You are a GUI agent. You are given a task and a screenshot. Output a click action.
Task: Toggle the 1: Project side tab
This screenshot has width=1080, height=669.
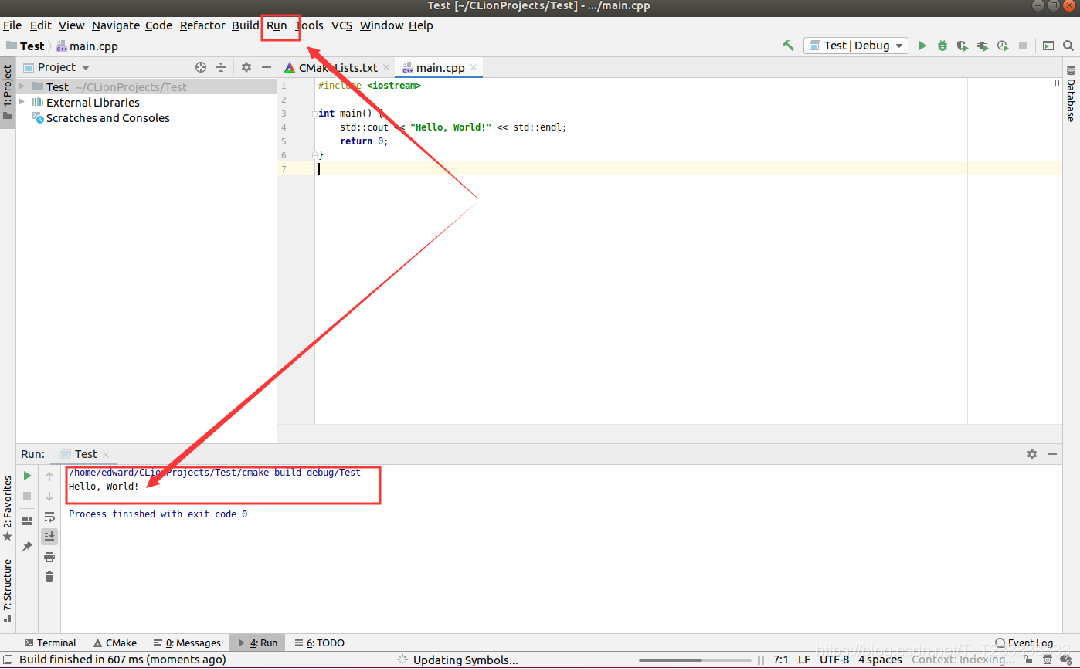point(8,92)
